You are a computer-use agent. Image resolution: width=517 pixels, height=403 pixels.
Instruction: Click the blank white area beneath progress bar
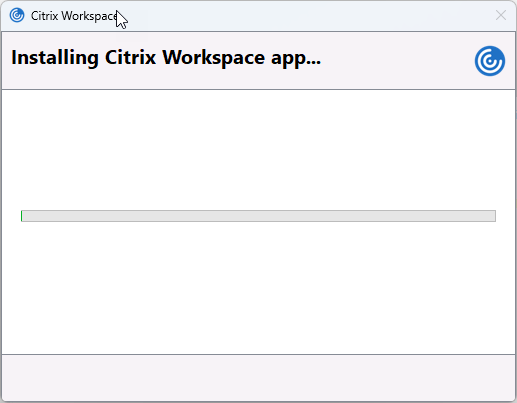tap(258, 287)
